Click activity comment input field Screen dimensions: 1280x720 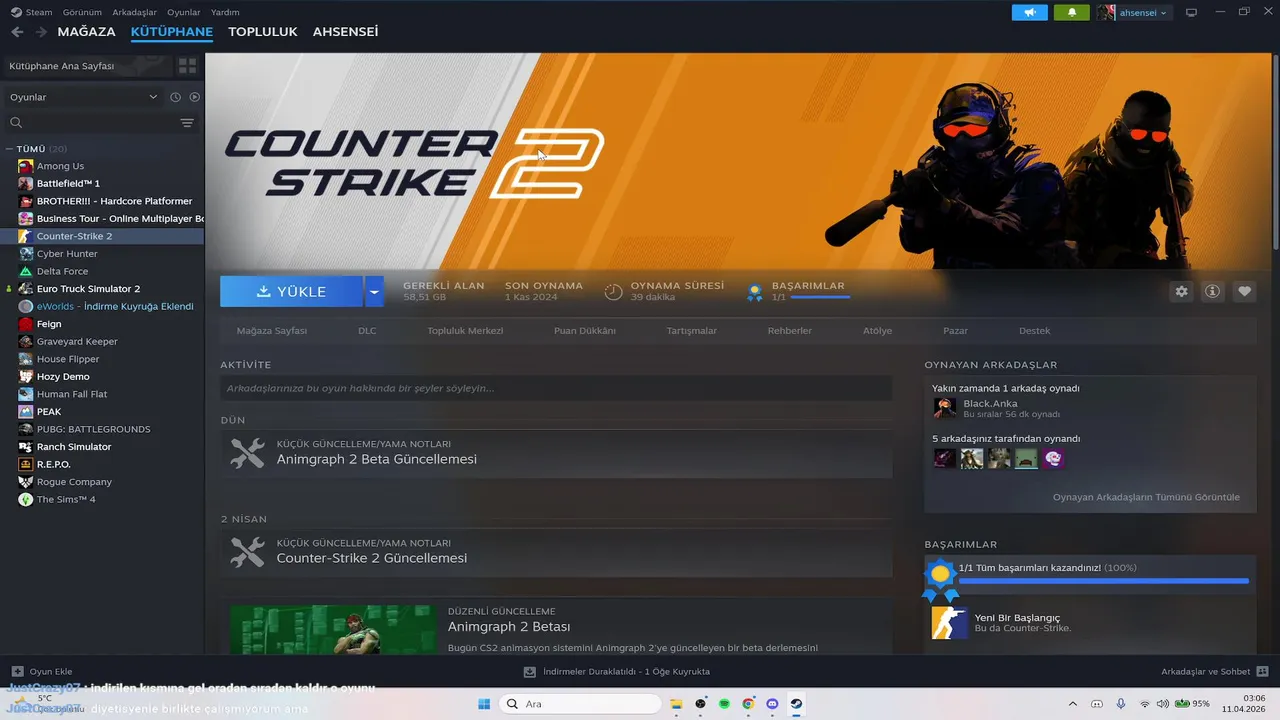(x=556, y=388)
